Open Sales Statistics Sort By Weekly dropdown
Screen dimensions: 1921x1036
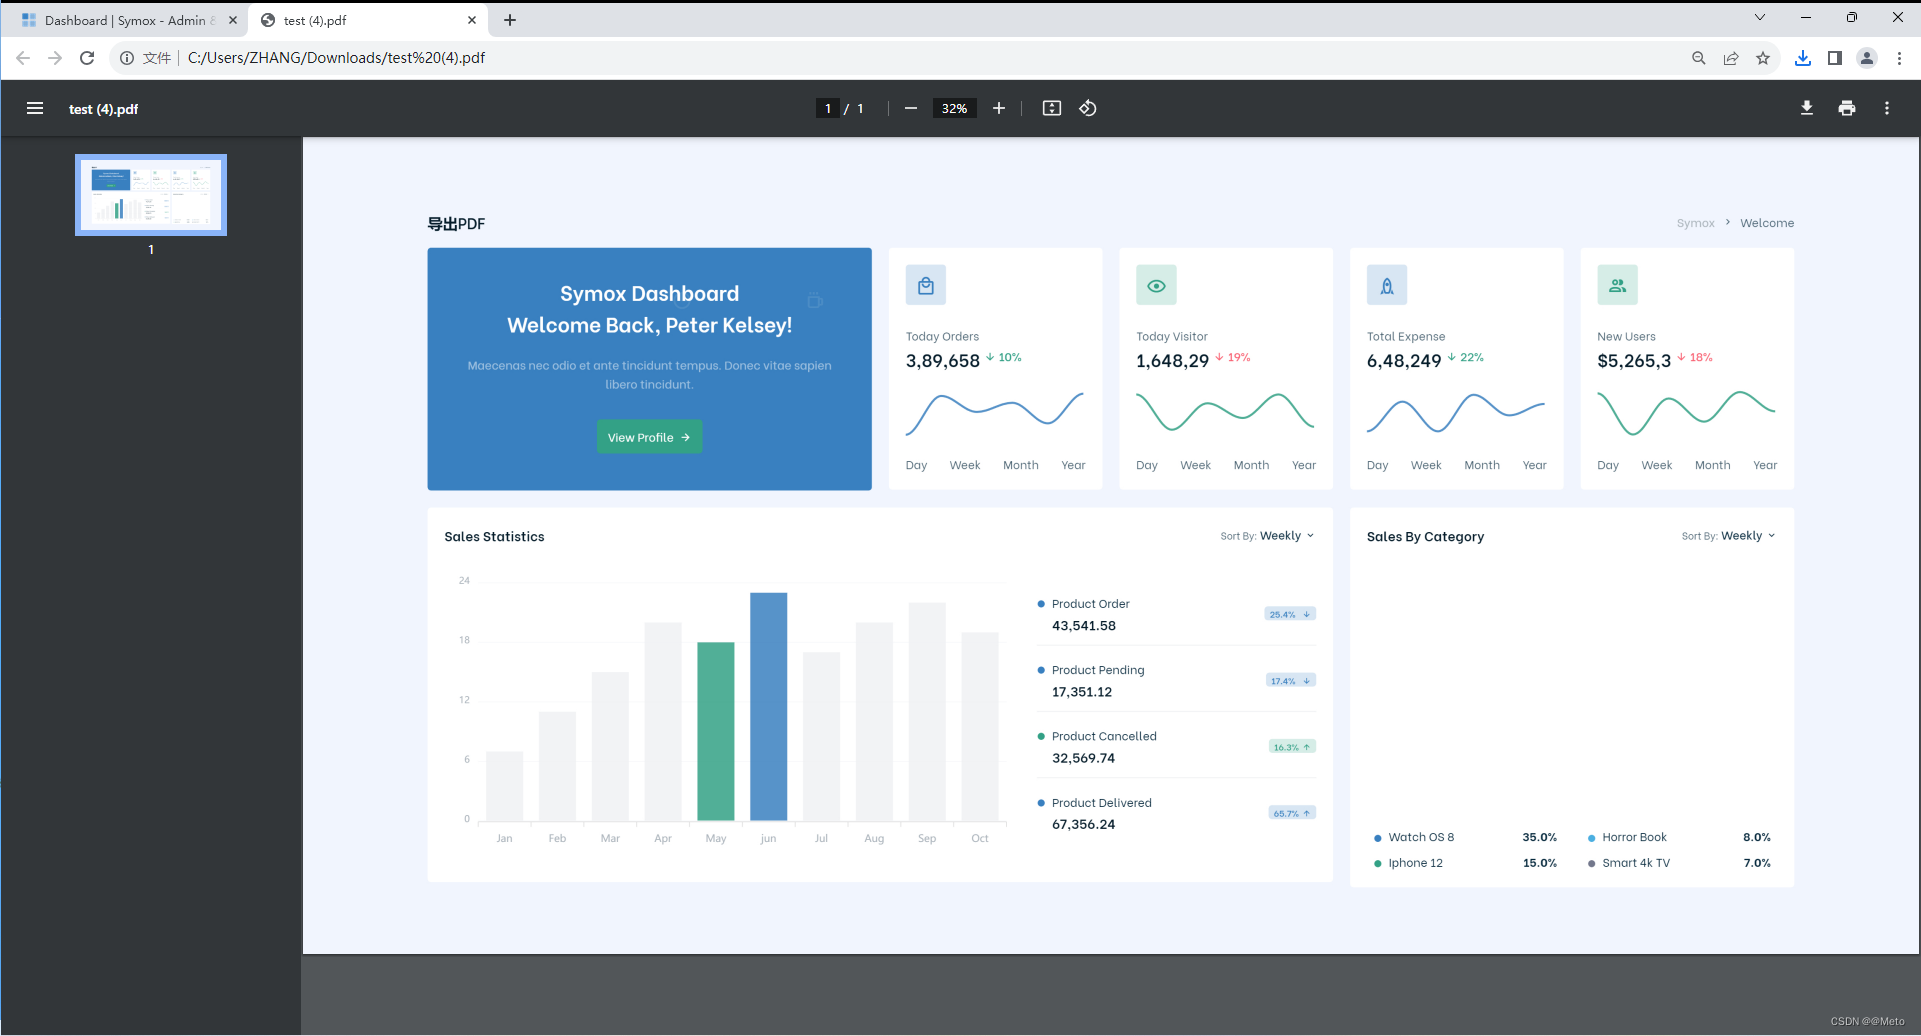pos(1267,536)
